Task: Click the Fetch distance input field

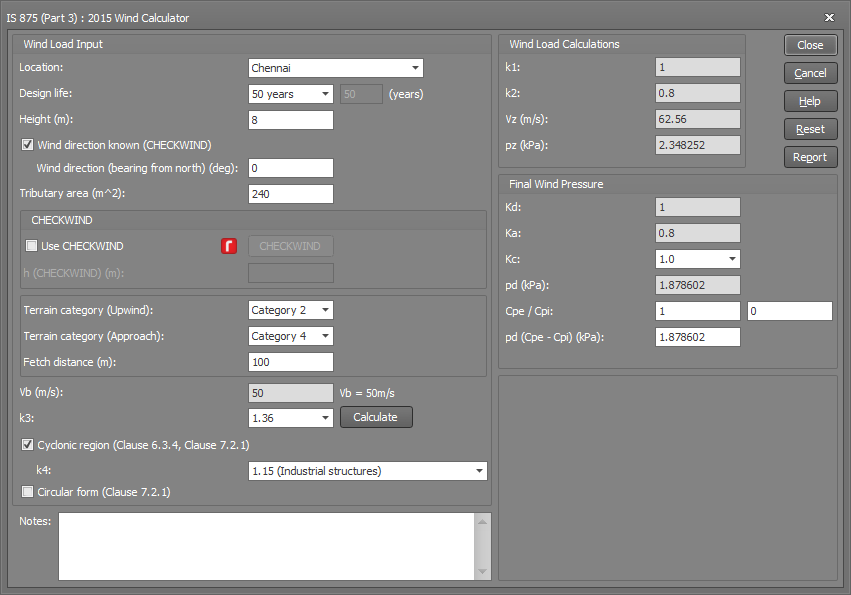Action: tap(291, 362)
